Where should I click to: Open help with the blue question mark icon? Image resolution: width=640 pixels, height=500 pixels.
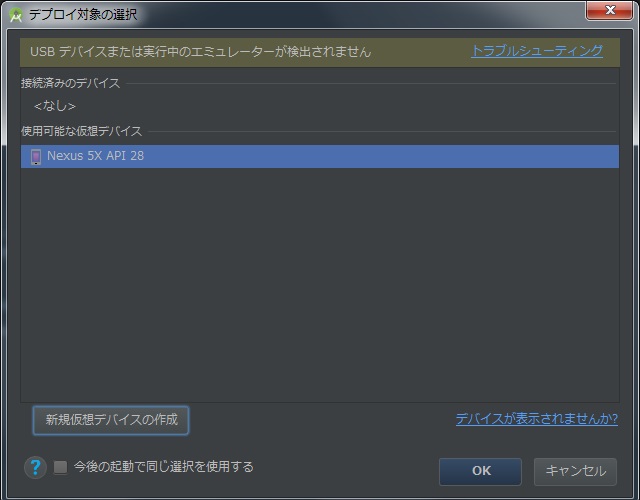click(x=36, y=467)
